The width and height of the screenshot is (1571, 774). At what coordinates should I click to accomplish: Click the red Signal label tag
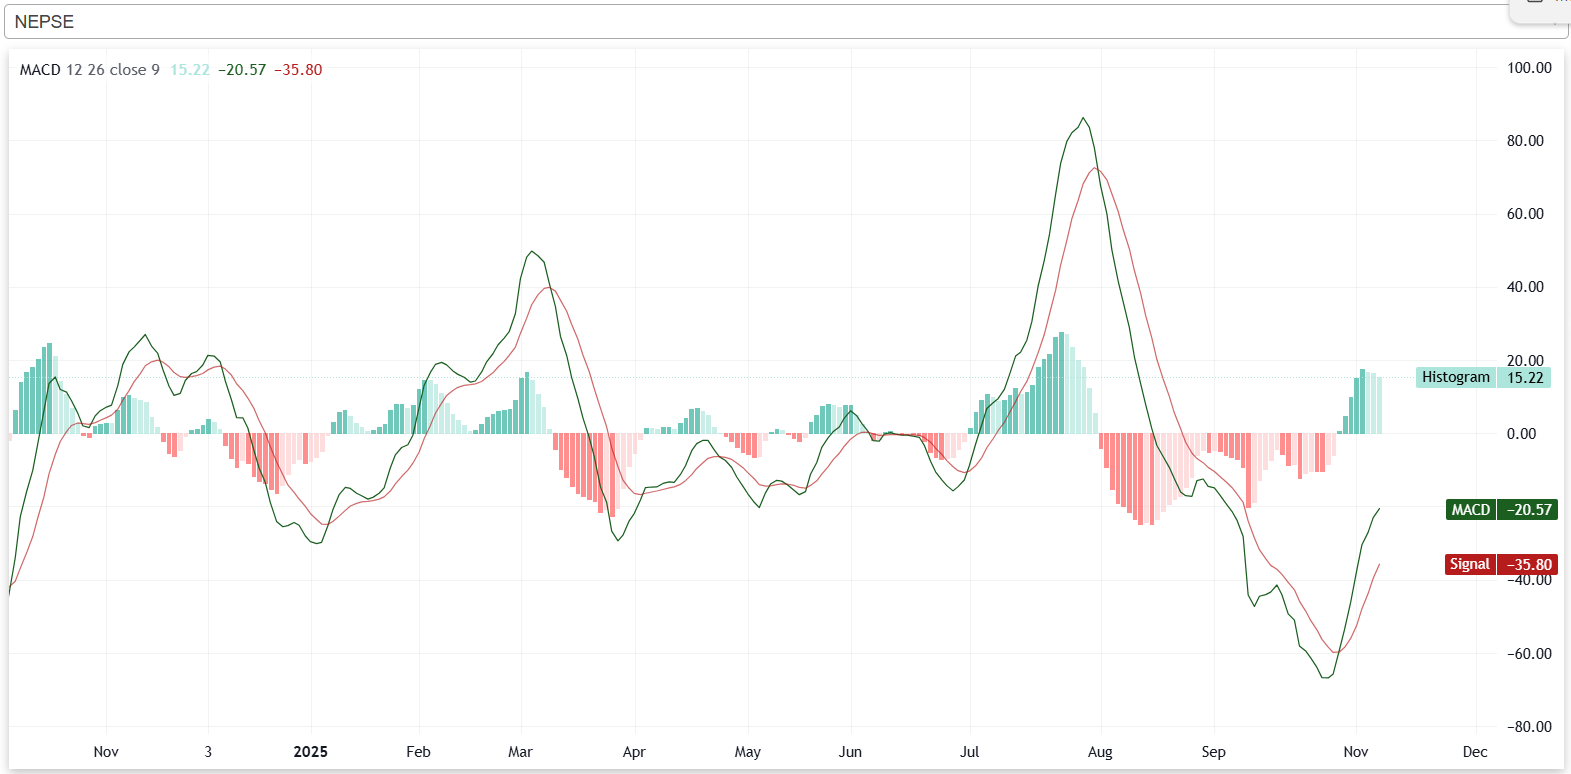(1469, 564)
